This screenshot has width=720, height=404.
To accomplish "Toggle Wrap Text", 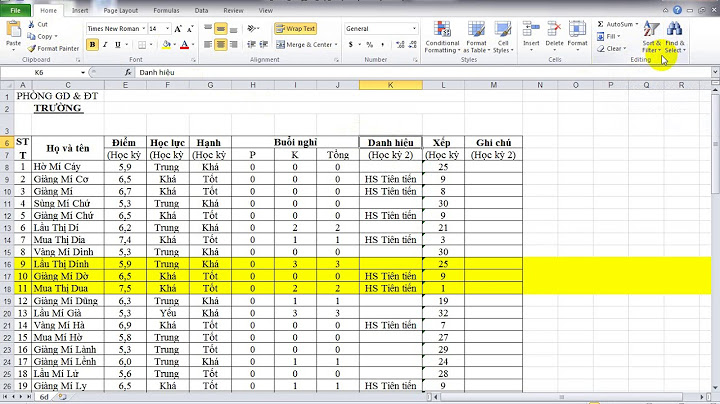I will [x=296, y=28].
